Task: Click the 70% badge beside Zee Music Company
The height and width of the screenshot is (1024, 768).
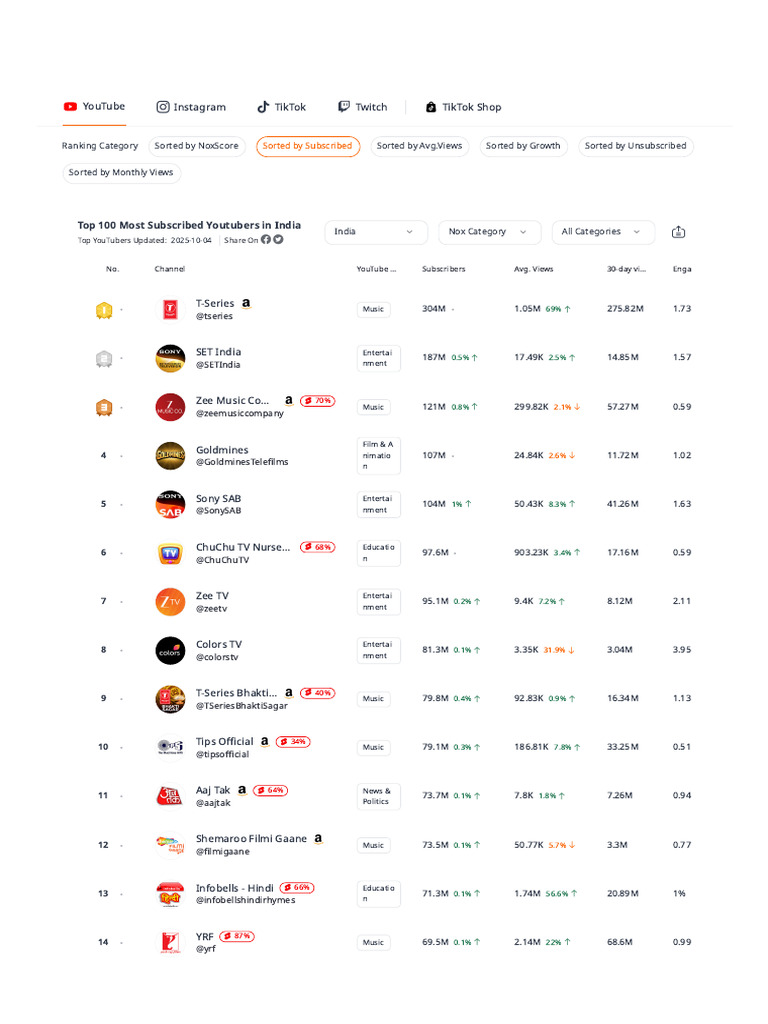Action: (318, 401)
